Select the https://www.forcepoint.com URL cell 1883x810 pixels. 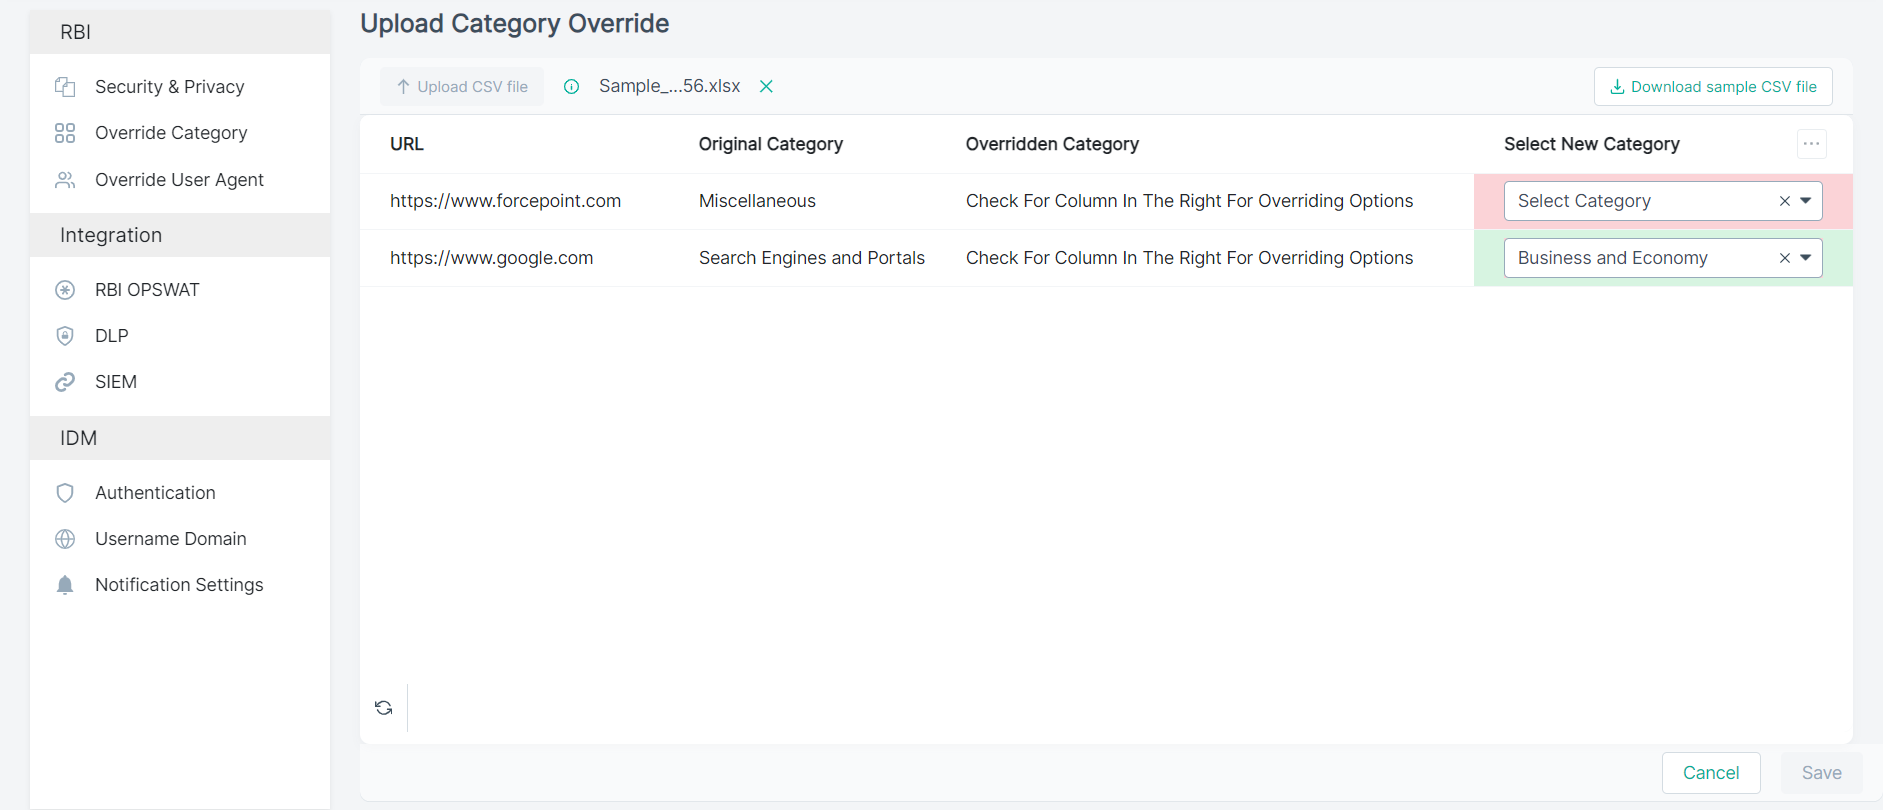pos(505,201)
